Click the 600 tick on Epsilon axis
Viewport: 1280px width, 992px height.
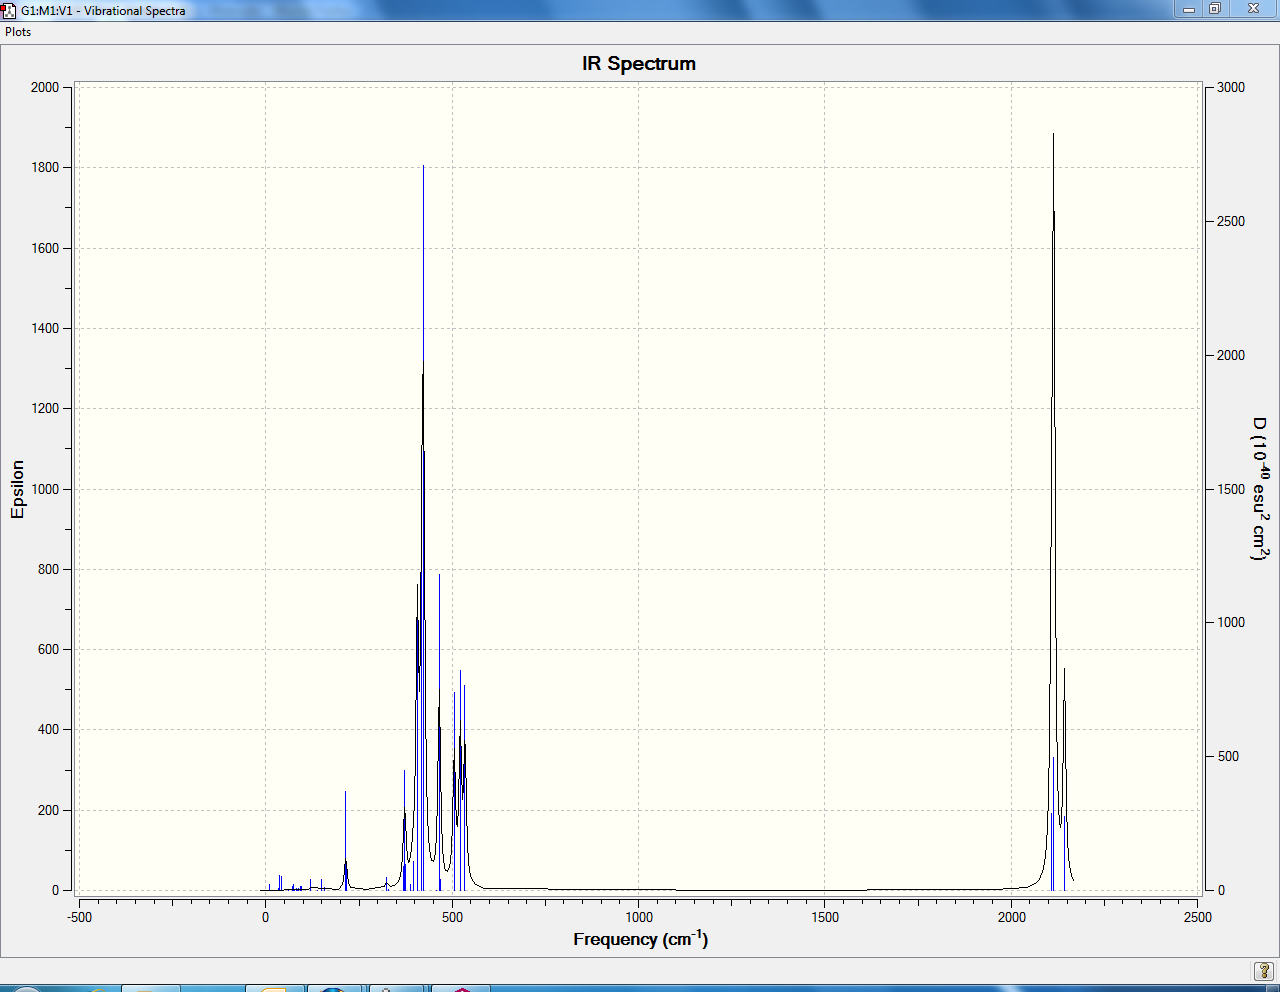click(48, 649)
